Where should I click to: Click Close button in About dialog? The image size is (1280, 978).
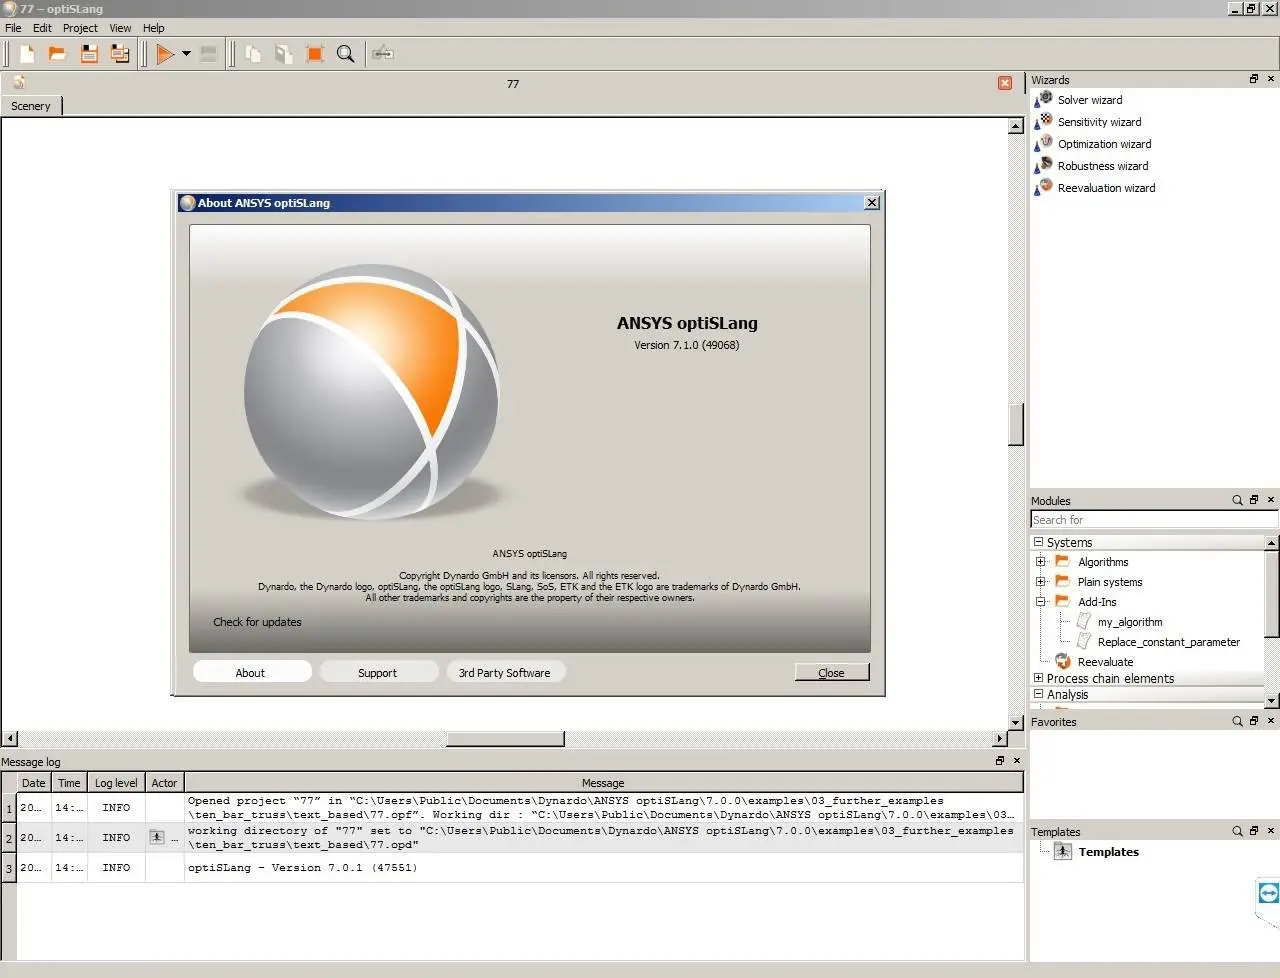[832, 673]
